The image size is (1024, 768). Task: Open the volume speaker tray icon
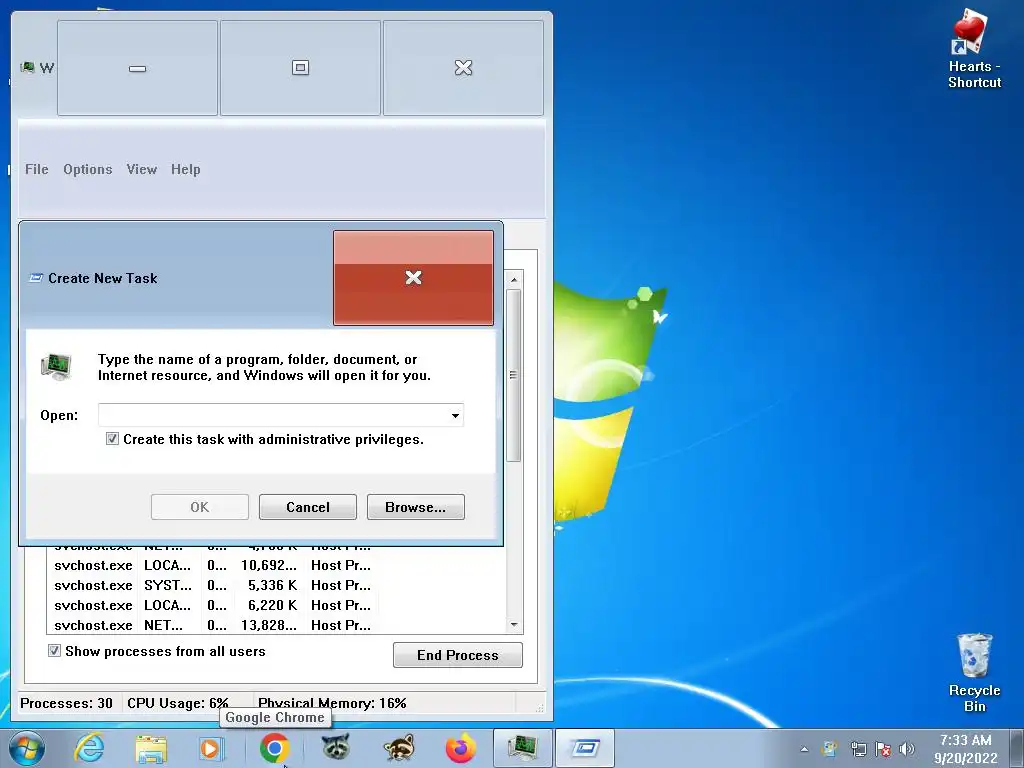(x=906, y=749)
